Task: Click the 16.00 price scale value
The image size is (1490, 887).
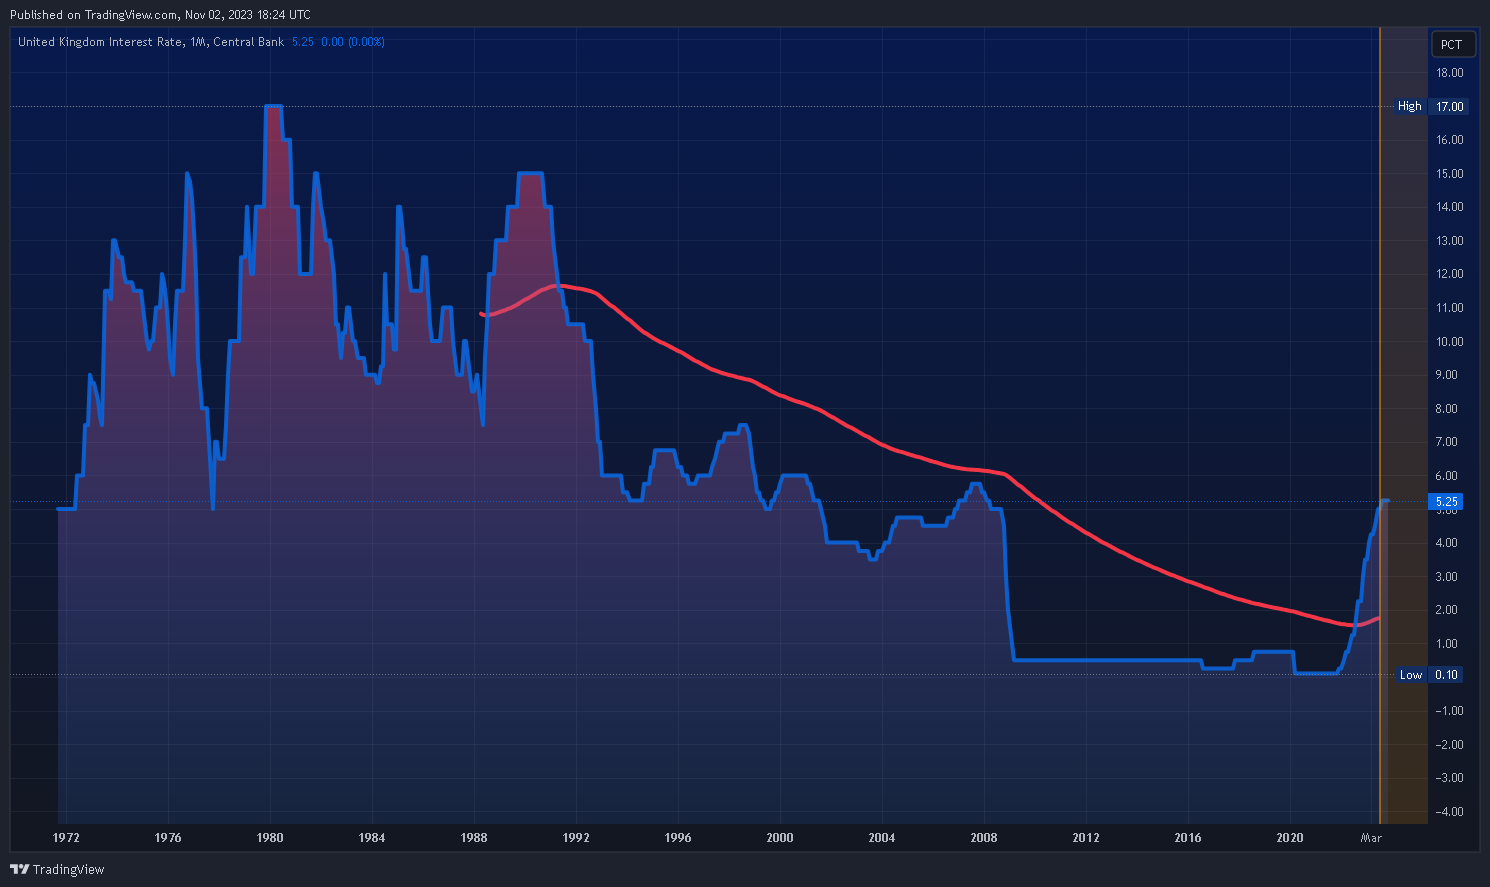Action: click(1450, 140)
